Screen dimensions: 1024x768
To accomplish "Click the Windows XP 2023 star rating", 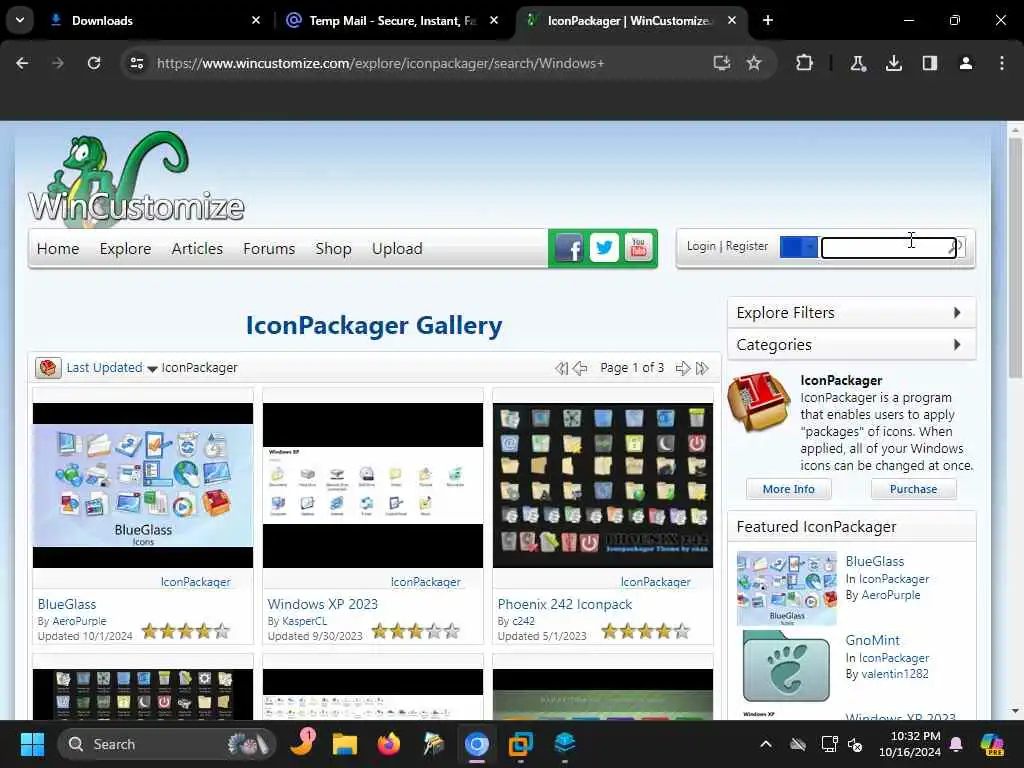I will [415, 631].
